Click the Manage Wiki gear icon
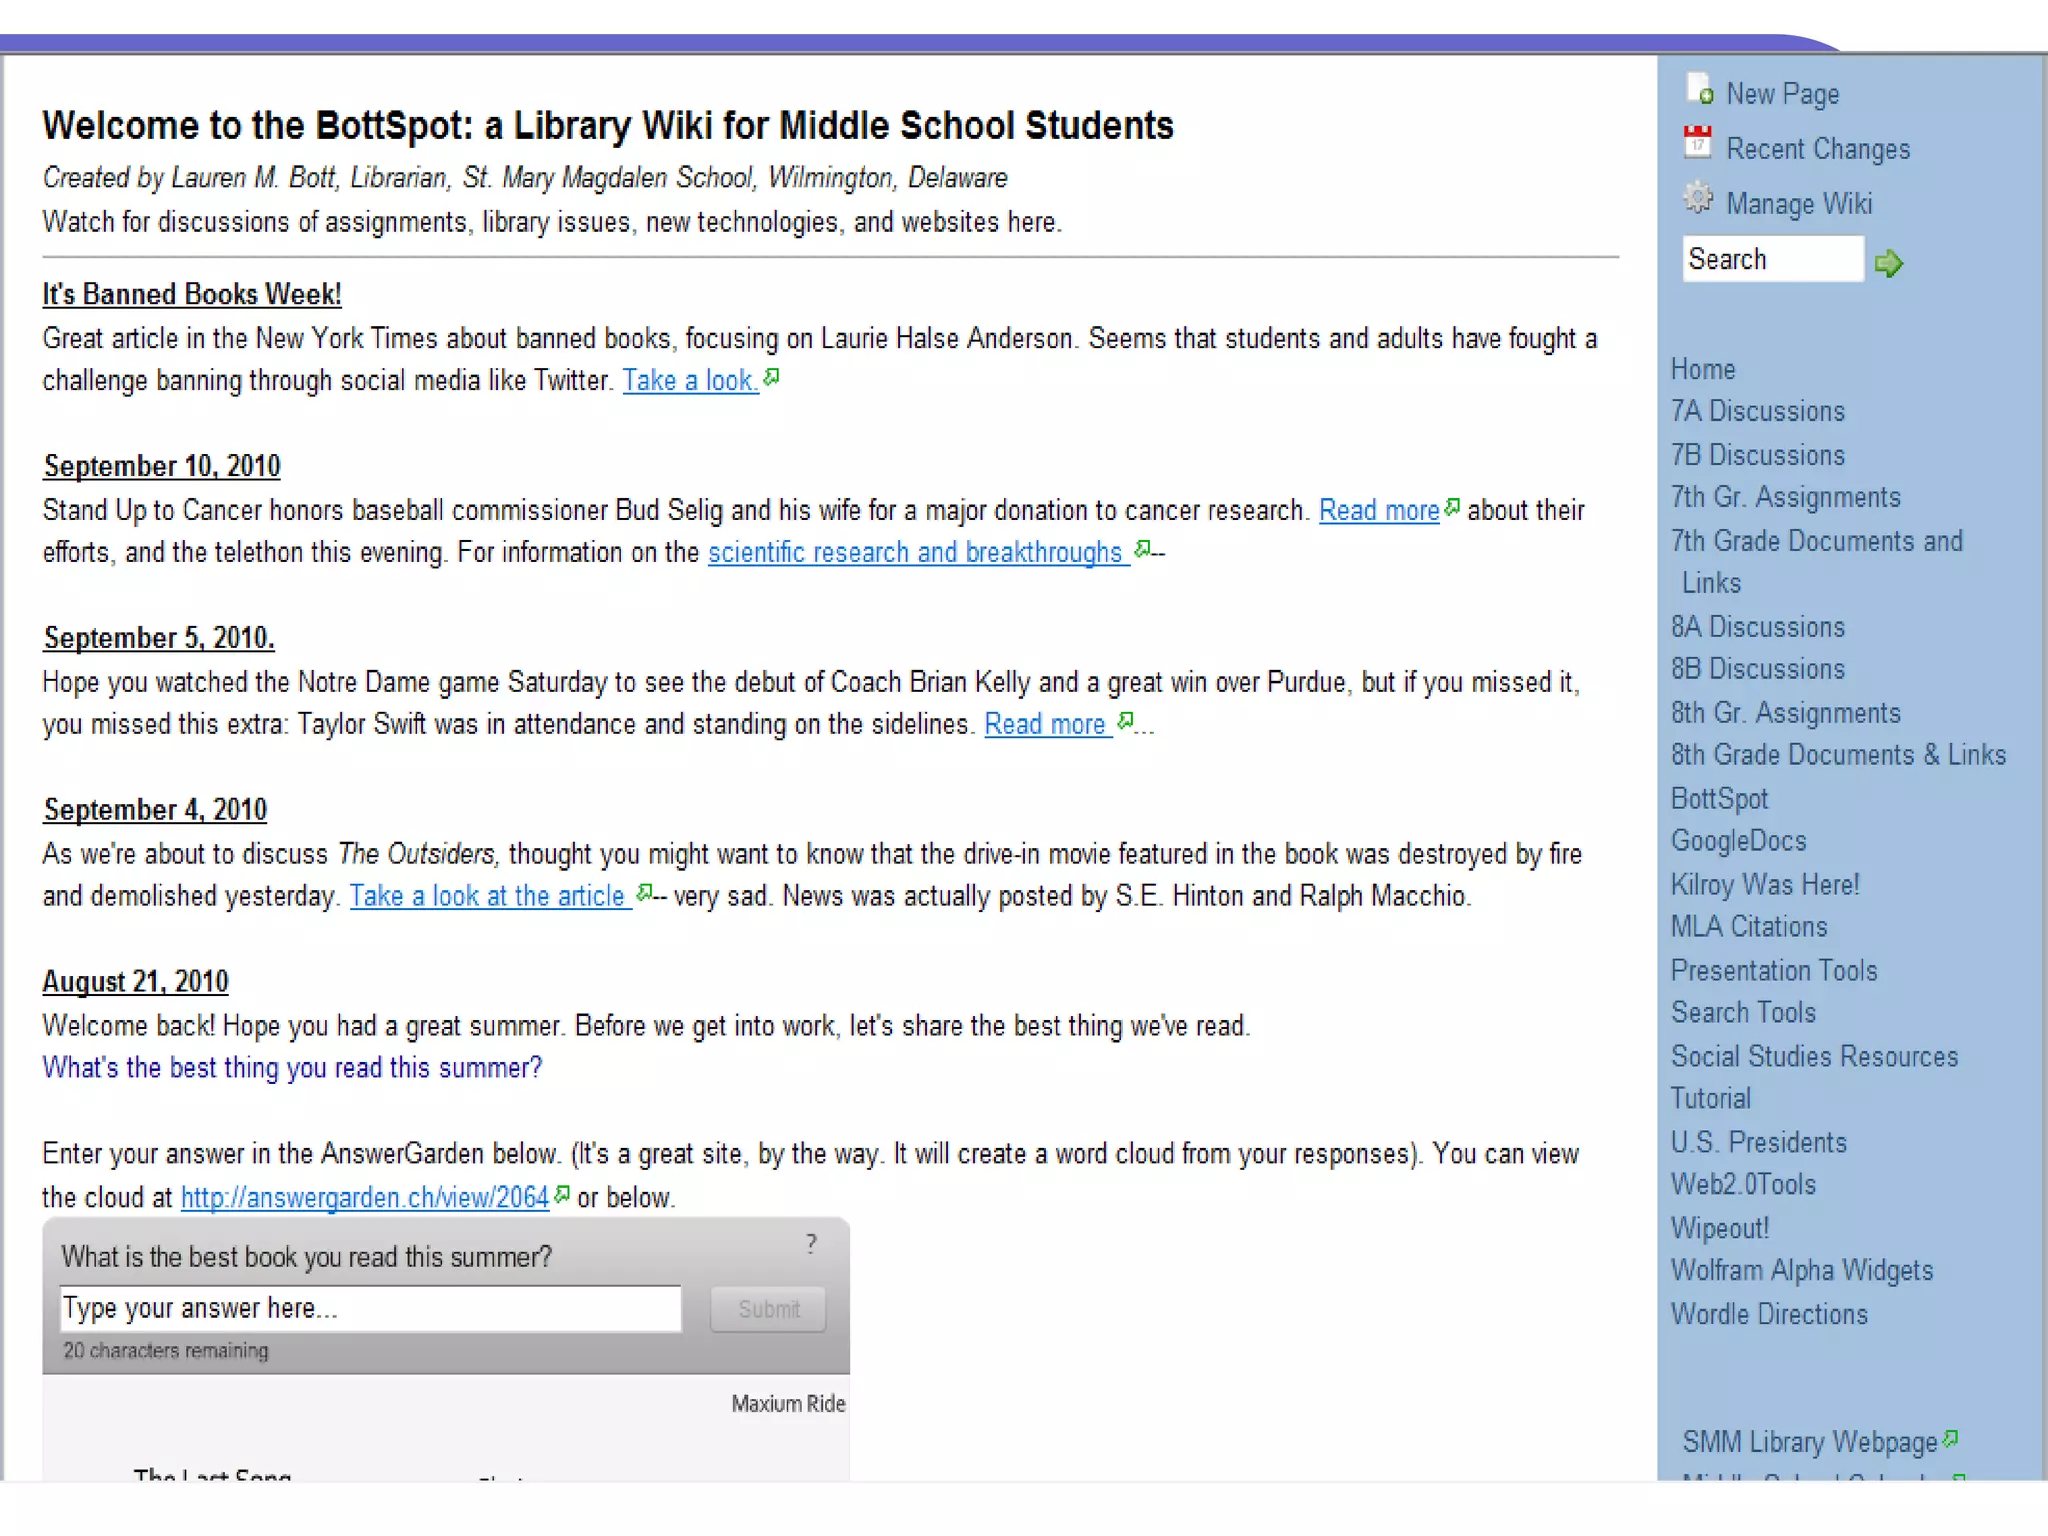 coord(1697,198)
